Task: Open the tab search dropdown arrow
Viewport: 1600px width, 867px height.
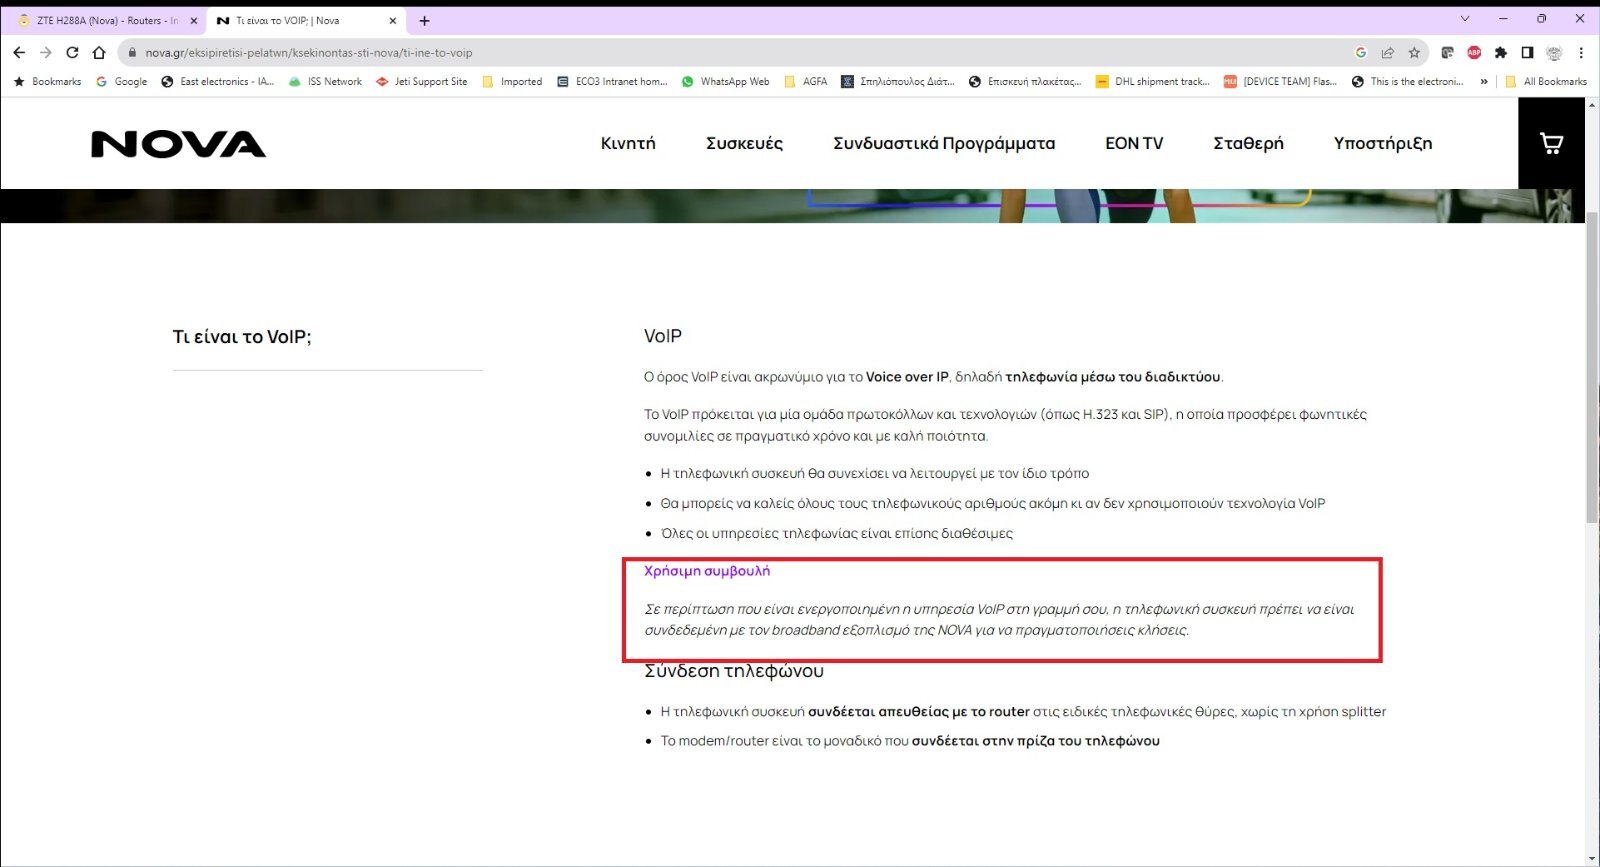Action: click(x=1465, y=19)
